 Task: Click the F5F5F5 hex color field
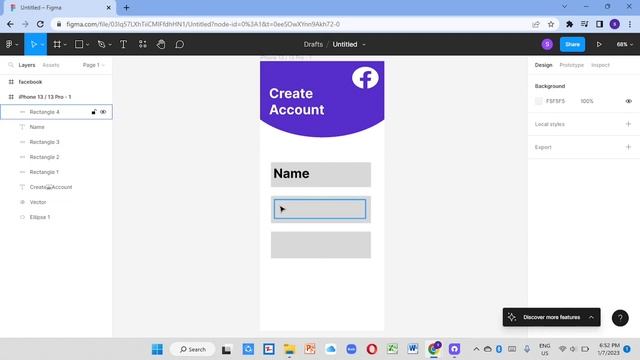555,101
